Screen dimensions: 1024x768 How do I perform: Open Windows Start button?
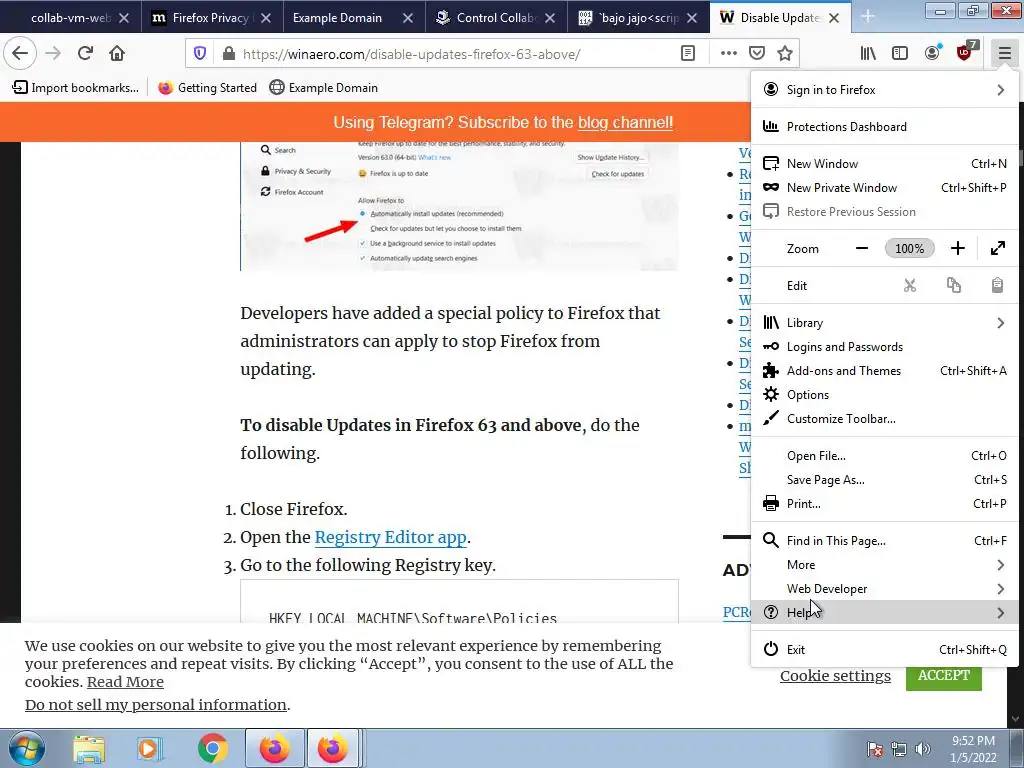click(27, 748)
